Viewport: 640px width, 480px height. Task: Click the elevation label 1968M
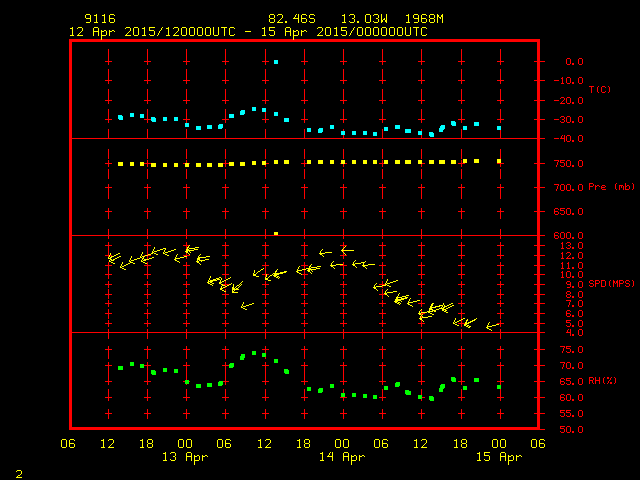click(424, 19)
